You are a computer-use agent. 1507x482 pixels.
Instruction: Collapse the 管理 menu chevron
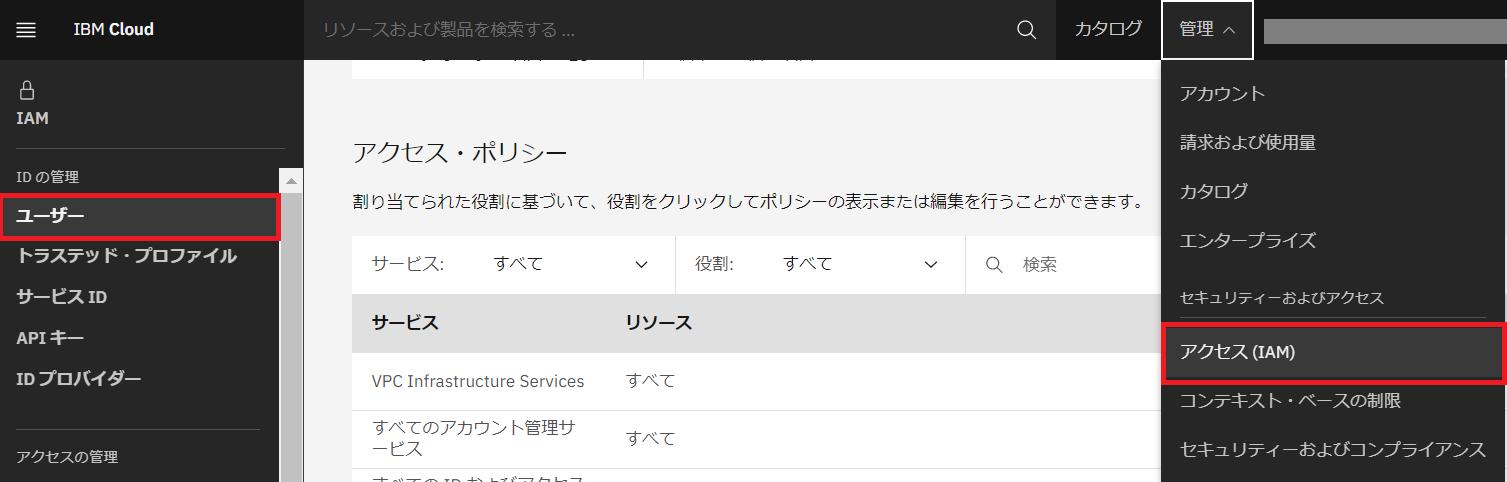click(x=1229, y=30)
